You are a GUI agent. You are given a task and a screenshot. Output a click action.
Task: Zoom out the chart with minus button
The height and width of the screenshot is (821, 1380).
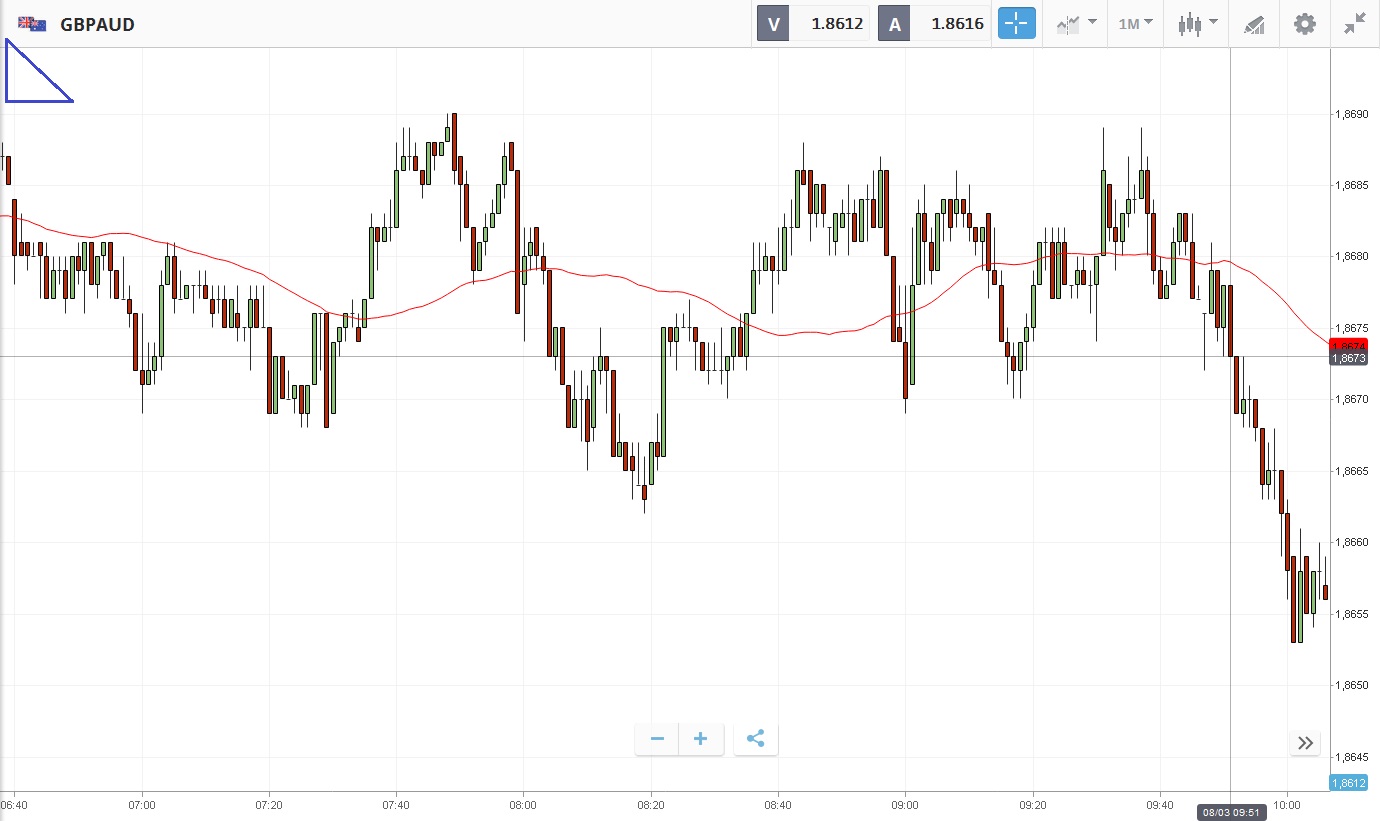(x=657, y=739)
